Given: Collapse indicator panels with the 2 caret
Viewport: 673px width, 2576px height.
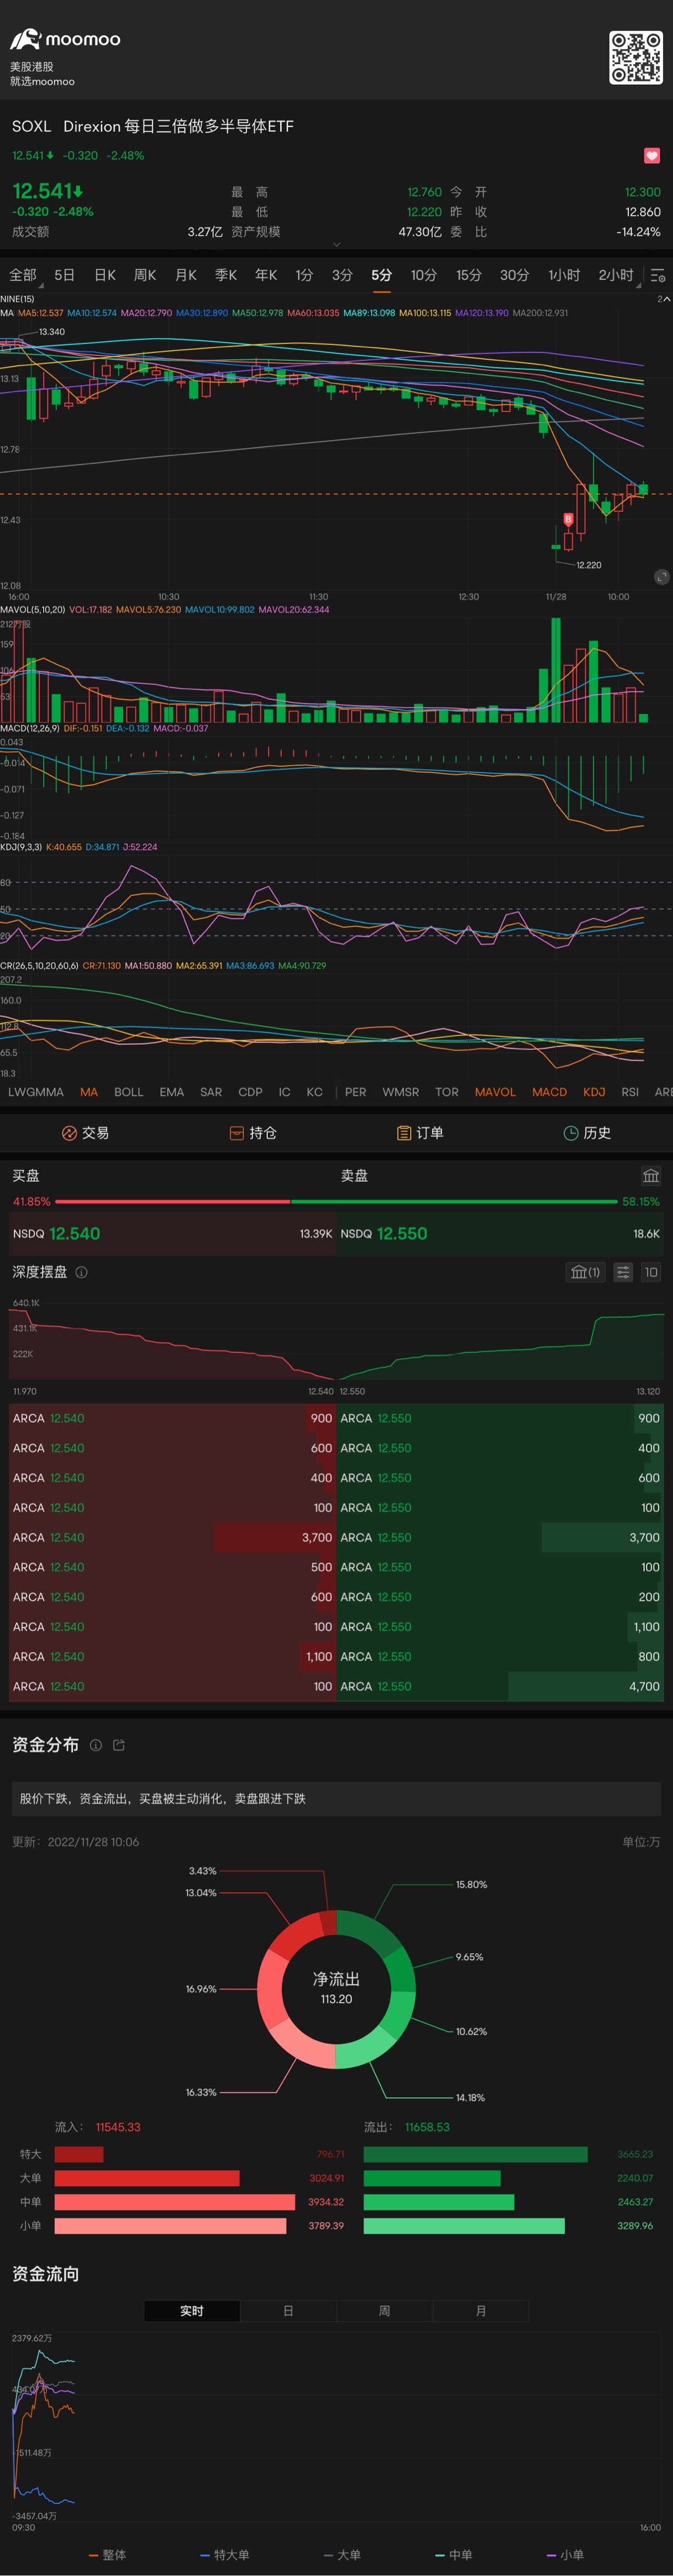Looking at the screenshot, I should (663, 299).
